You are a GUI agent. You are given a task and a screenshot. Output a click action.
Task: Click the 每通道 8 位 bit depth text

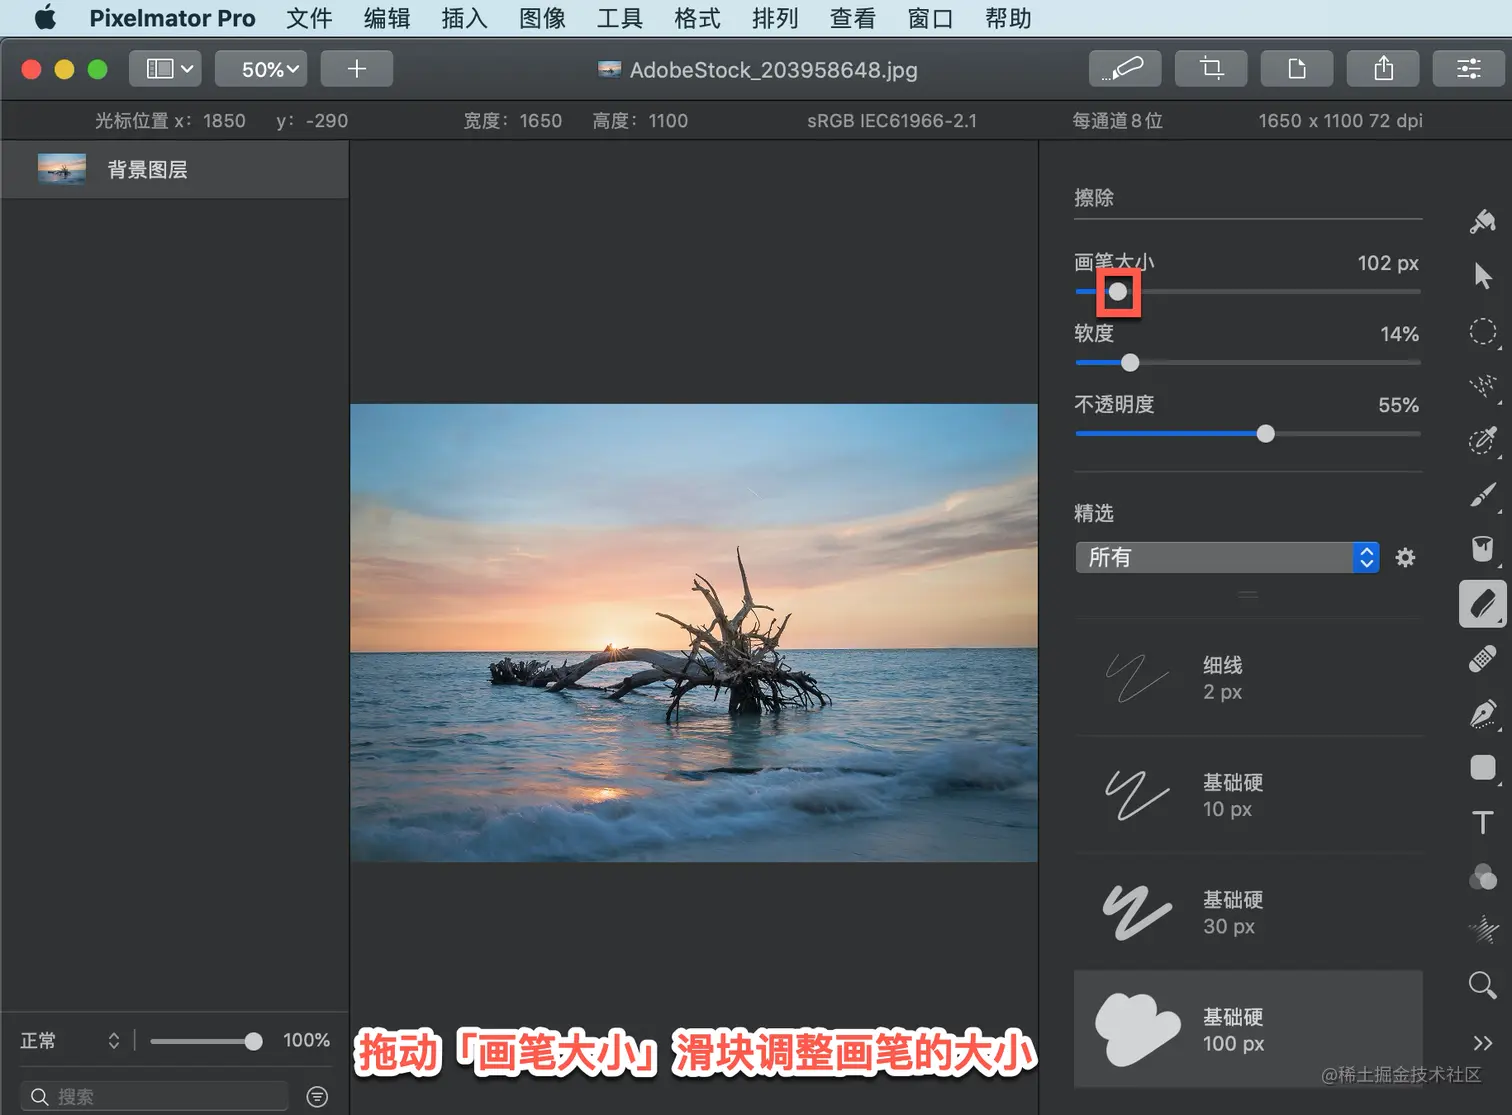click(x=1117, y=121)
